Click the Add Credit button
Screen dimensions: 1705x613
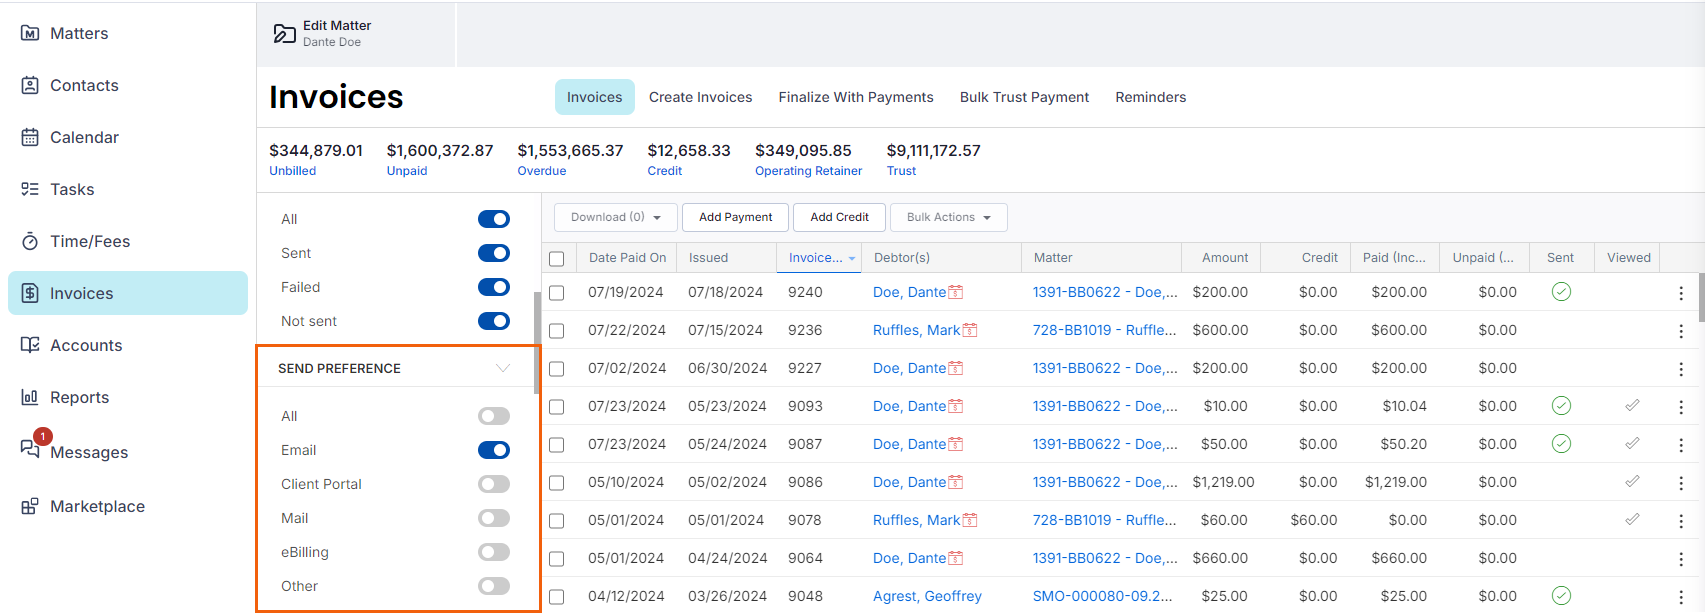pyautogui.click(x=840, y=217)
